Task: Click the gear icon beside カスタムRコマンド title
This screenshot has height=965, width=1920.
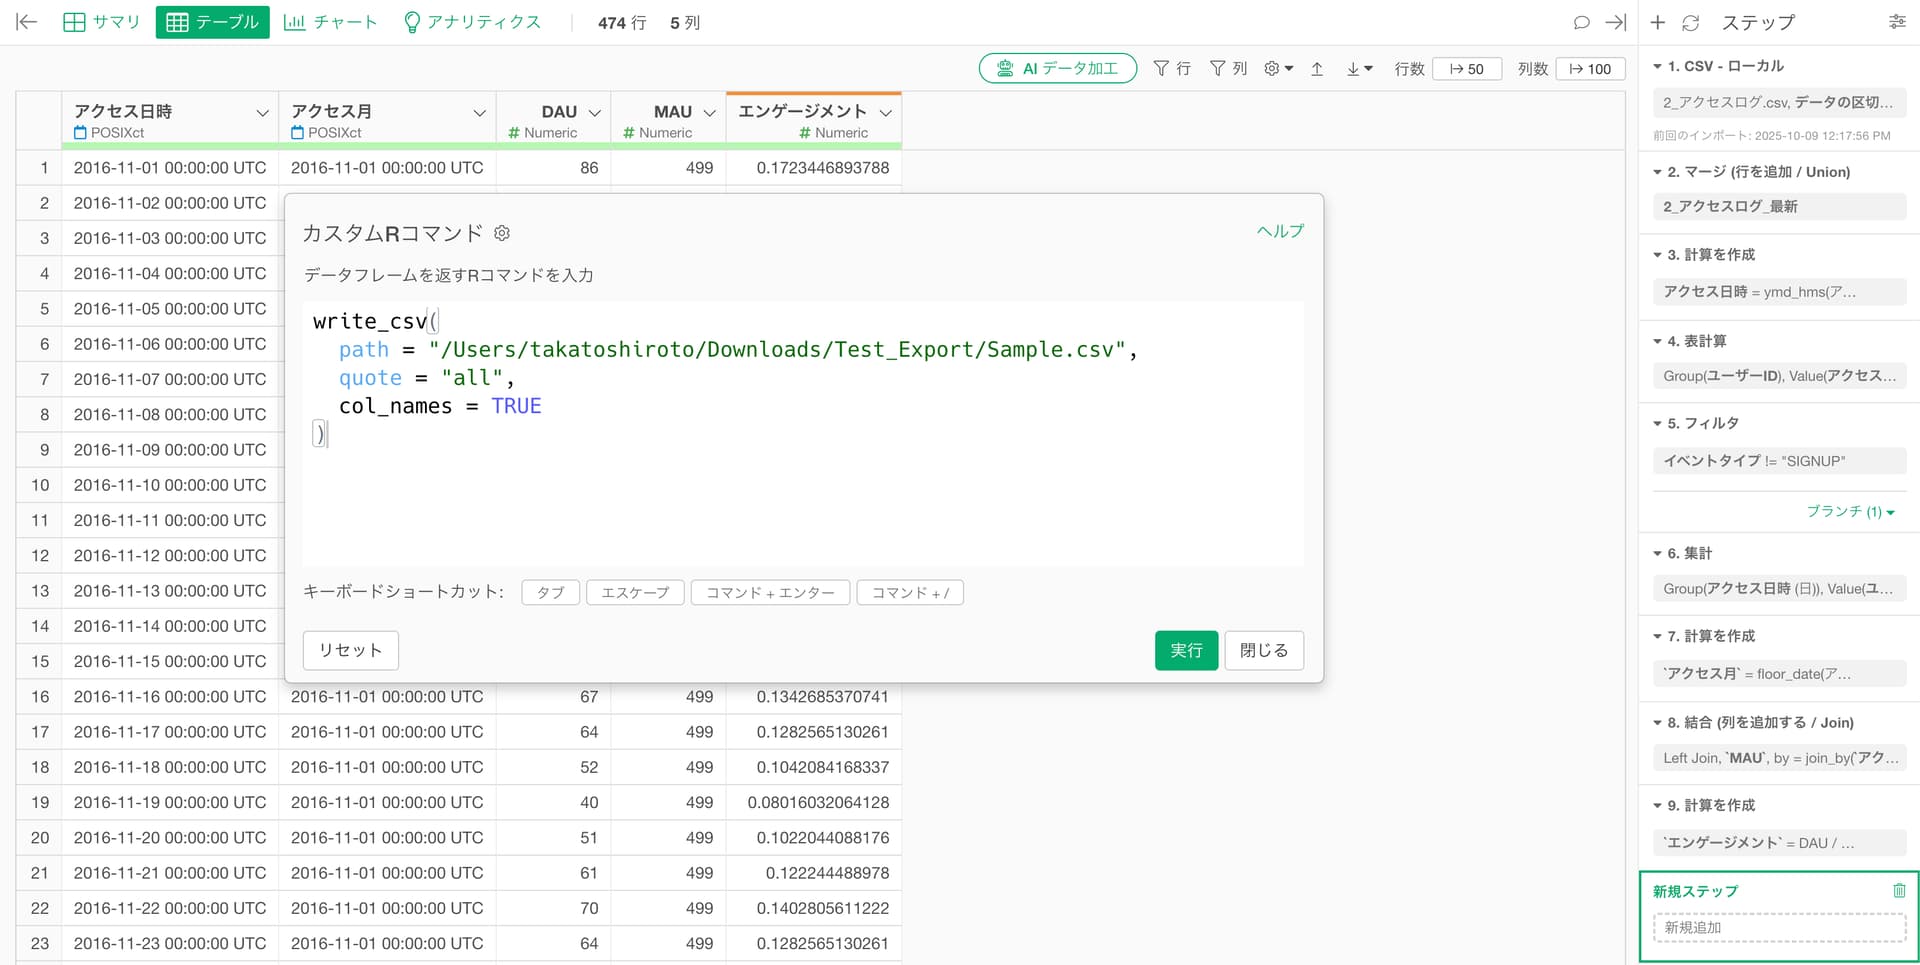Action: click(502, 233)
